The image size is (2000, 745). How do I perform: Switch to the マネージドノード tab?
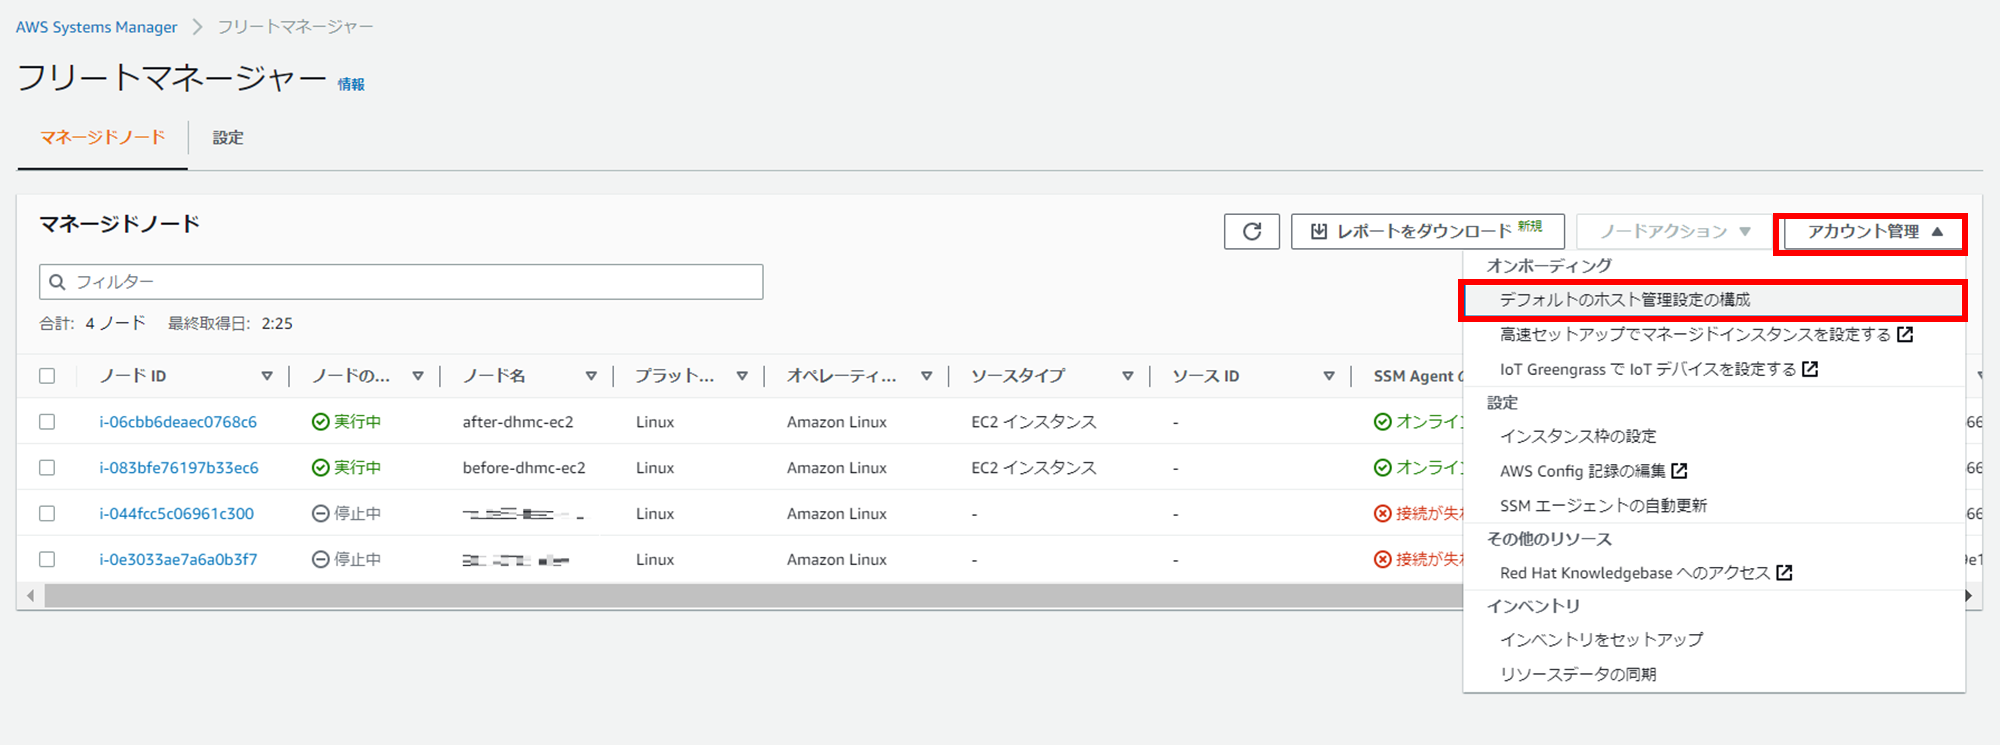[102, 137]
